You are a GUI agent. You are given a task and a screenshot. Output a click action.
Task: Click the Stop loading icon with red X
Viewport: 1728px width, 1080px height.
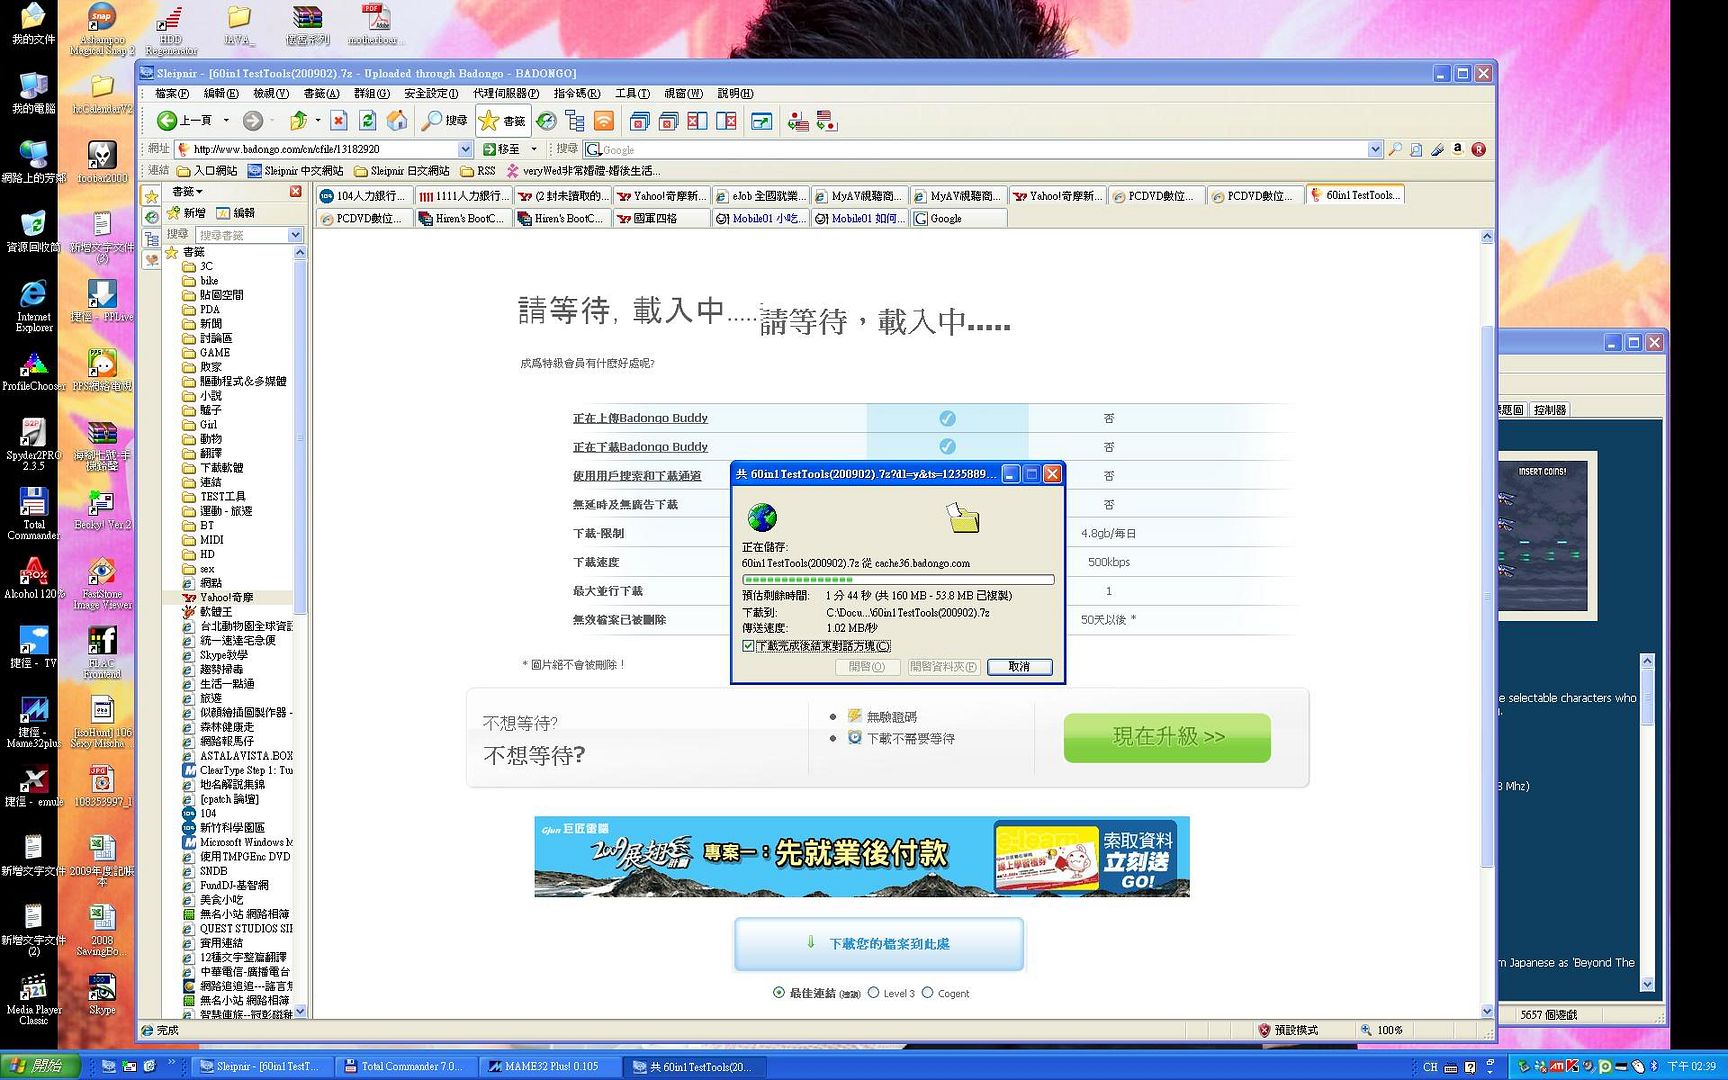coord(339,121)
